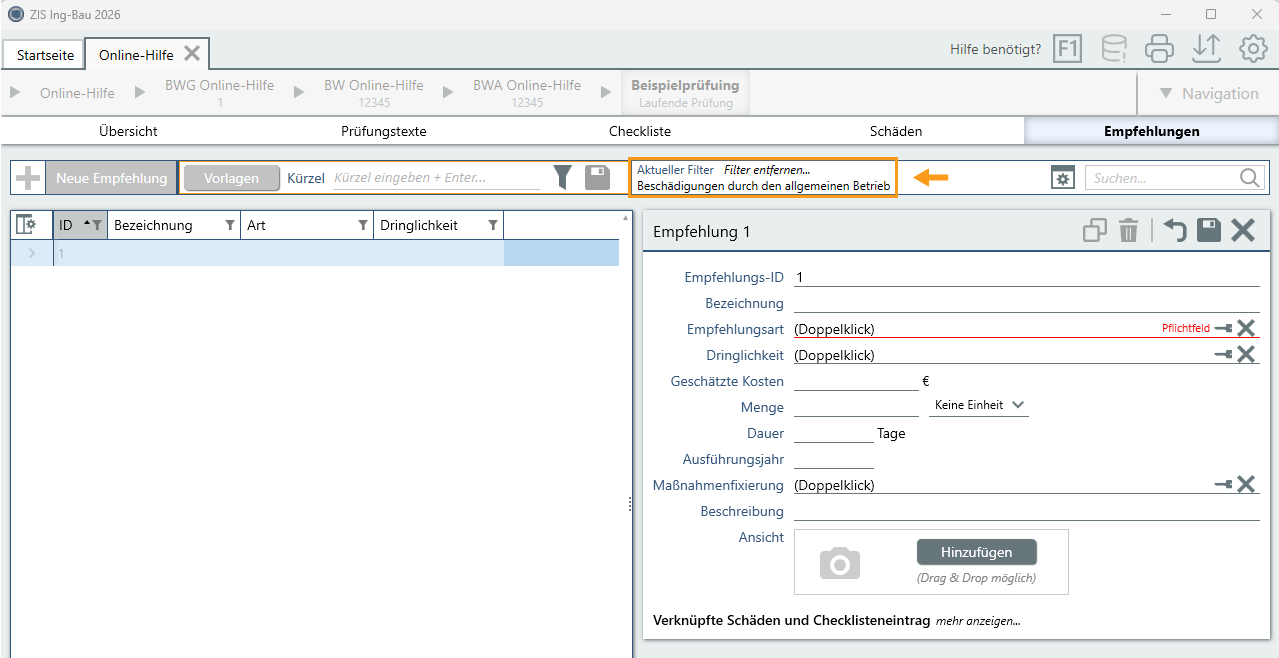
Task: Save Empfehlung 1 with the floppy disk icon
Action: [1209, 231]
